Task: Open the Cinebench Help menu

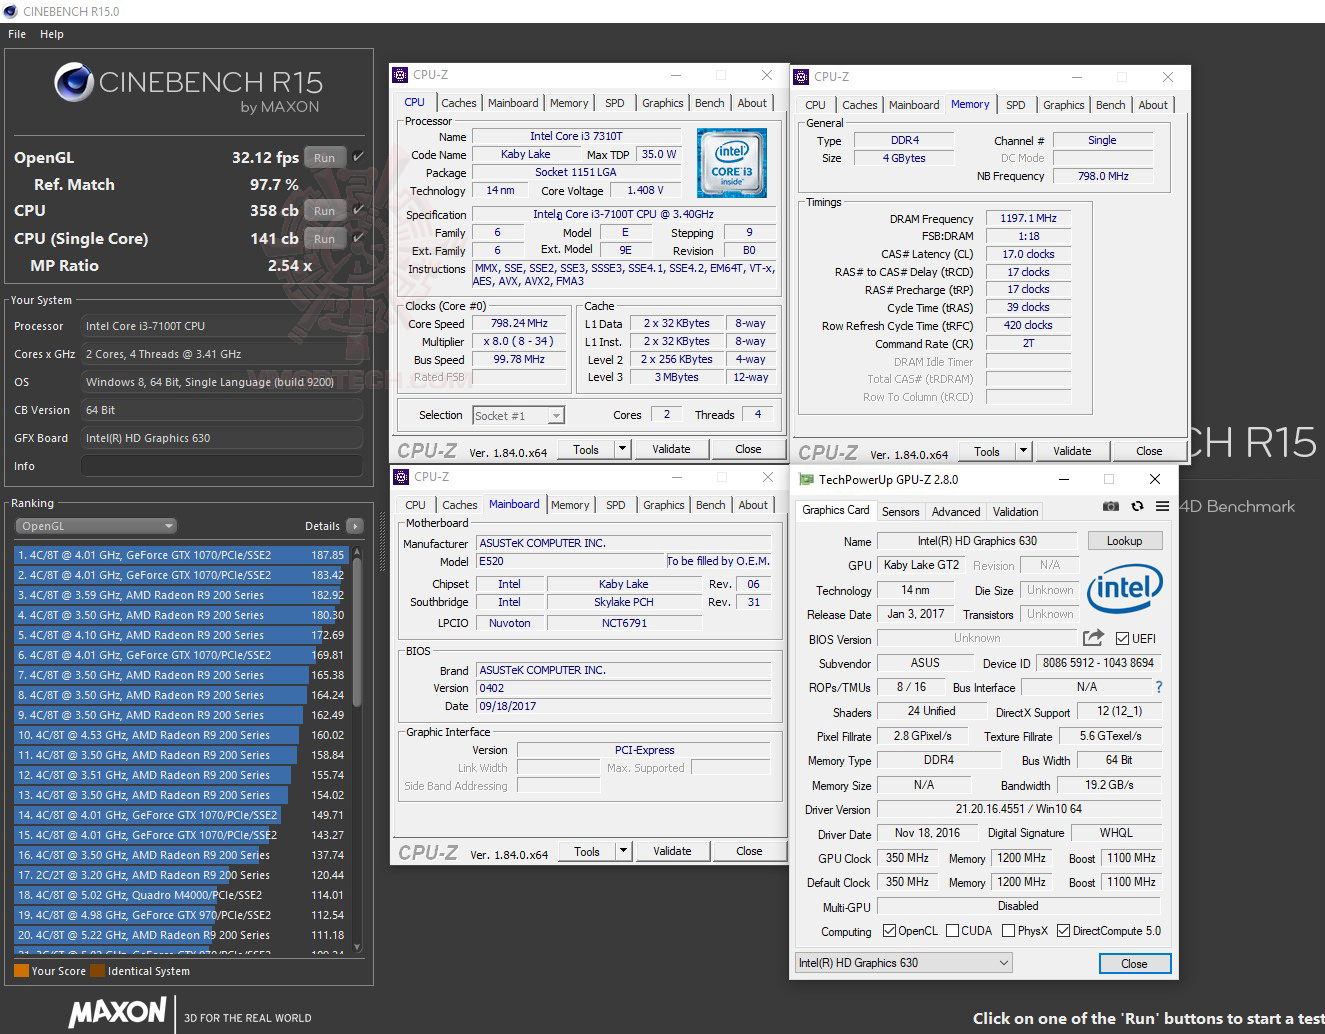Action: click(52, 34)
